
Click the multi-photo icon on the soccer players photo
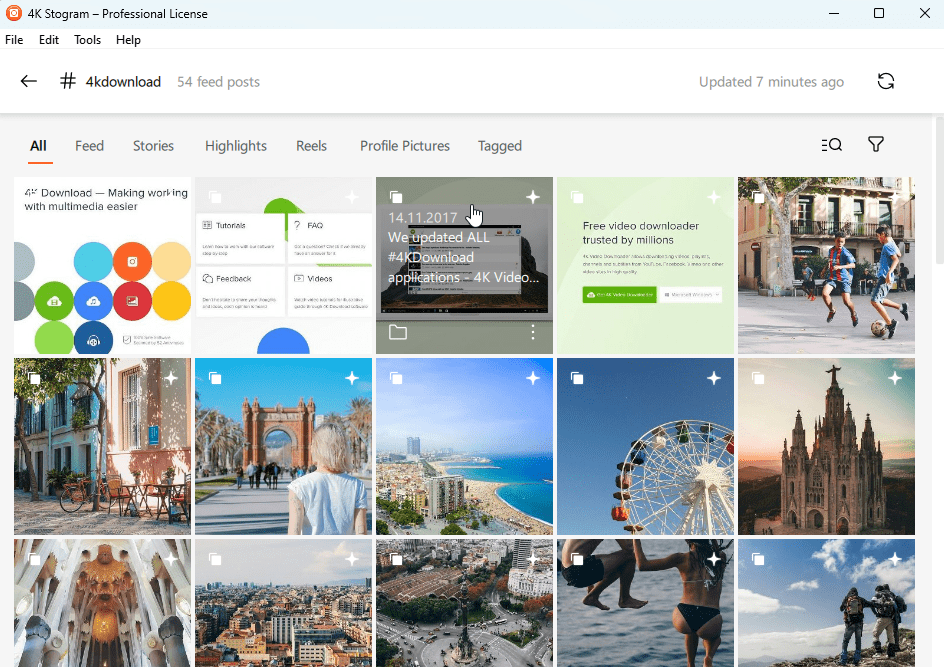(x=758, y=197)
